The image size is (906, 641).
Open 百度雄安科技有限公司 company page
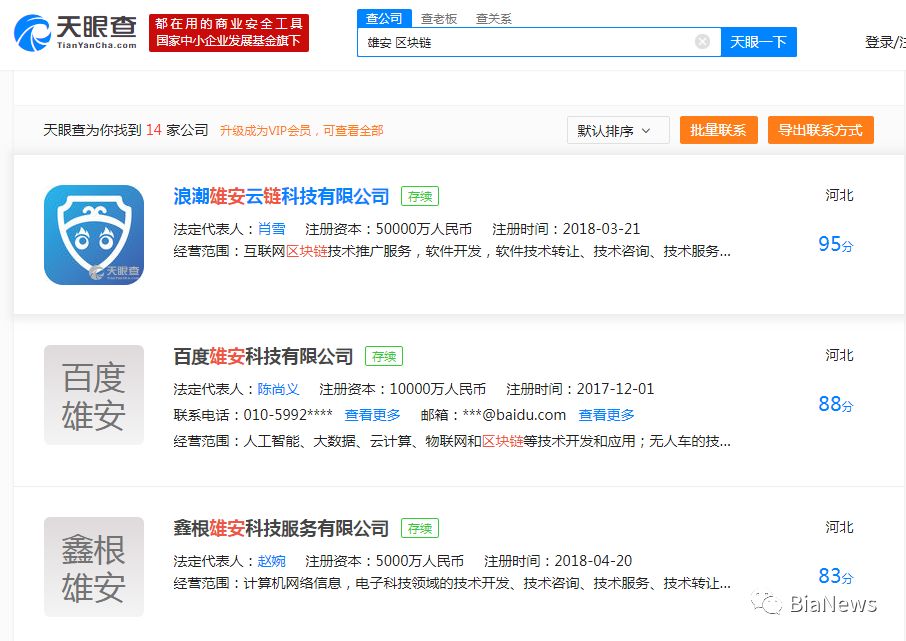point(263,357)
